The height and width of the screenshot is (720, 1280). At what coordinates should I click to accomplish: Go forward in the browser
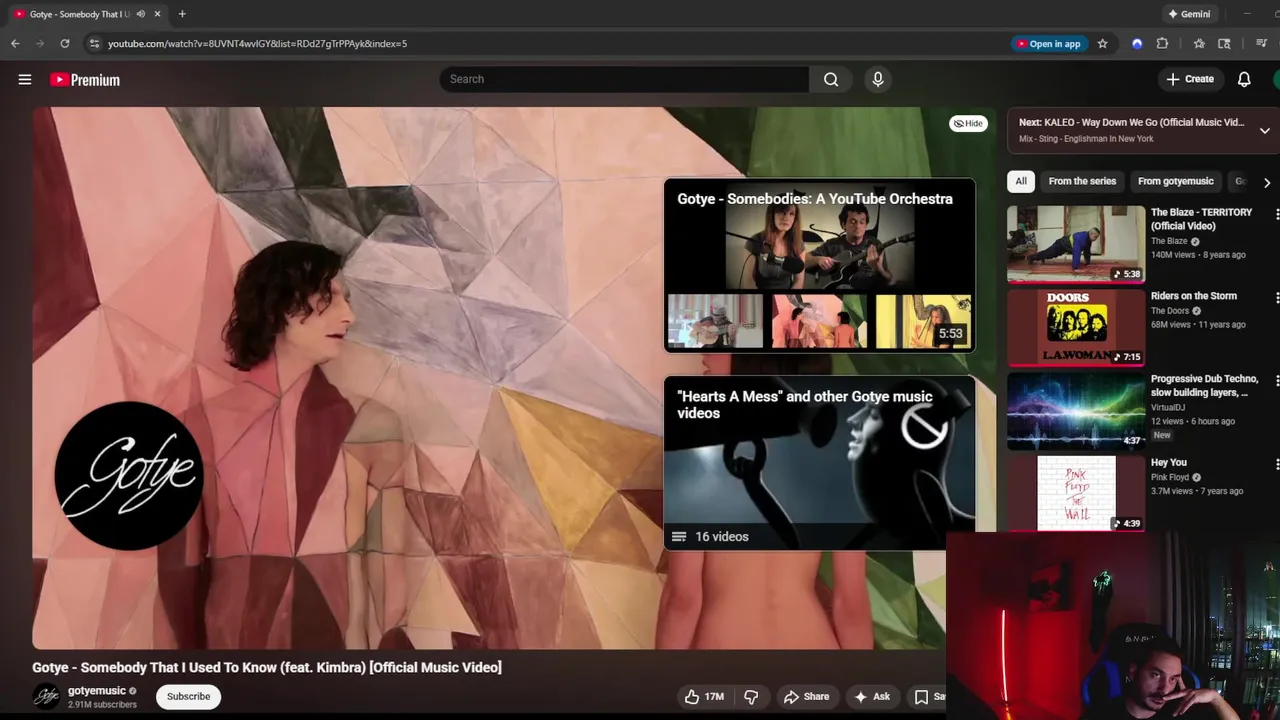point(40,43)
